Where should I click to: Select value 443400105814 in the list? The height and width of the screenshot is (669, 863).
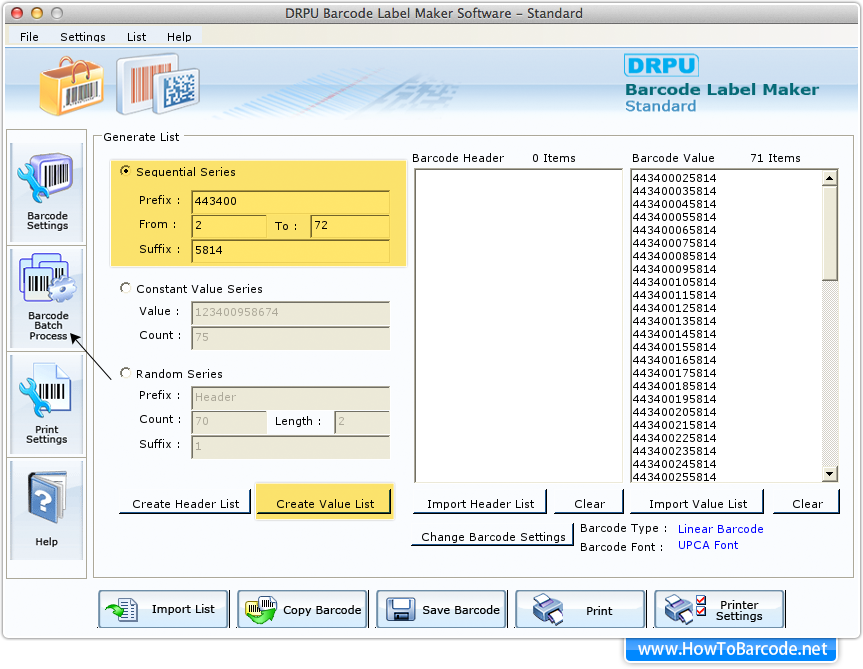coord(674,282)
